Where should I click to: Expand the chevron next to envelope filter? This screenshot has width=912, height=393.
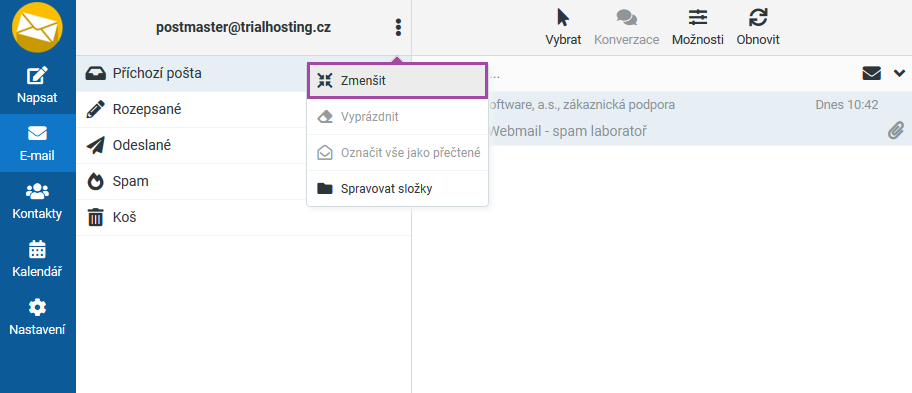(x=899, y=73)
